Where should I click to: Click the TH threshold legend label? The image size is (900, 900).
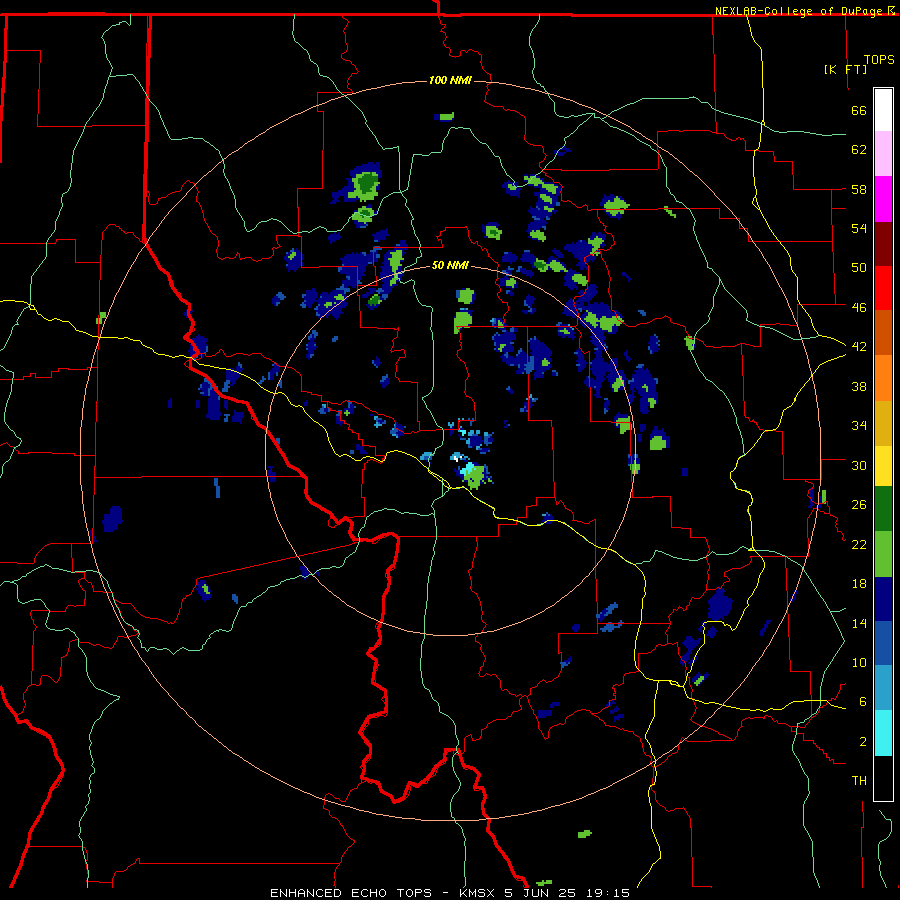pyautogui.click(x=859, y=780)
